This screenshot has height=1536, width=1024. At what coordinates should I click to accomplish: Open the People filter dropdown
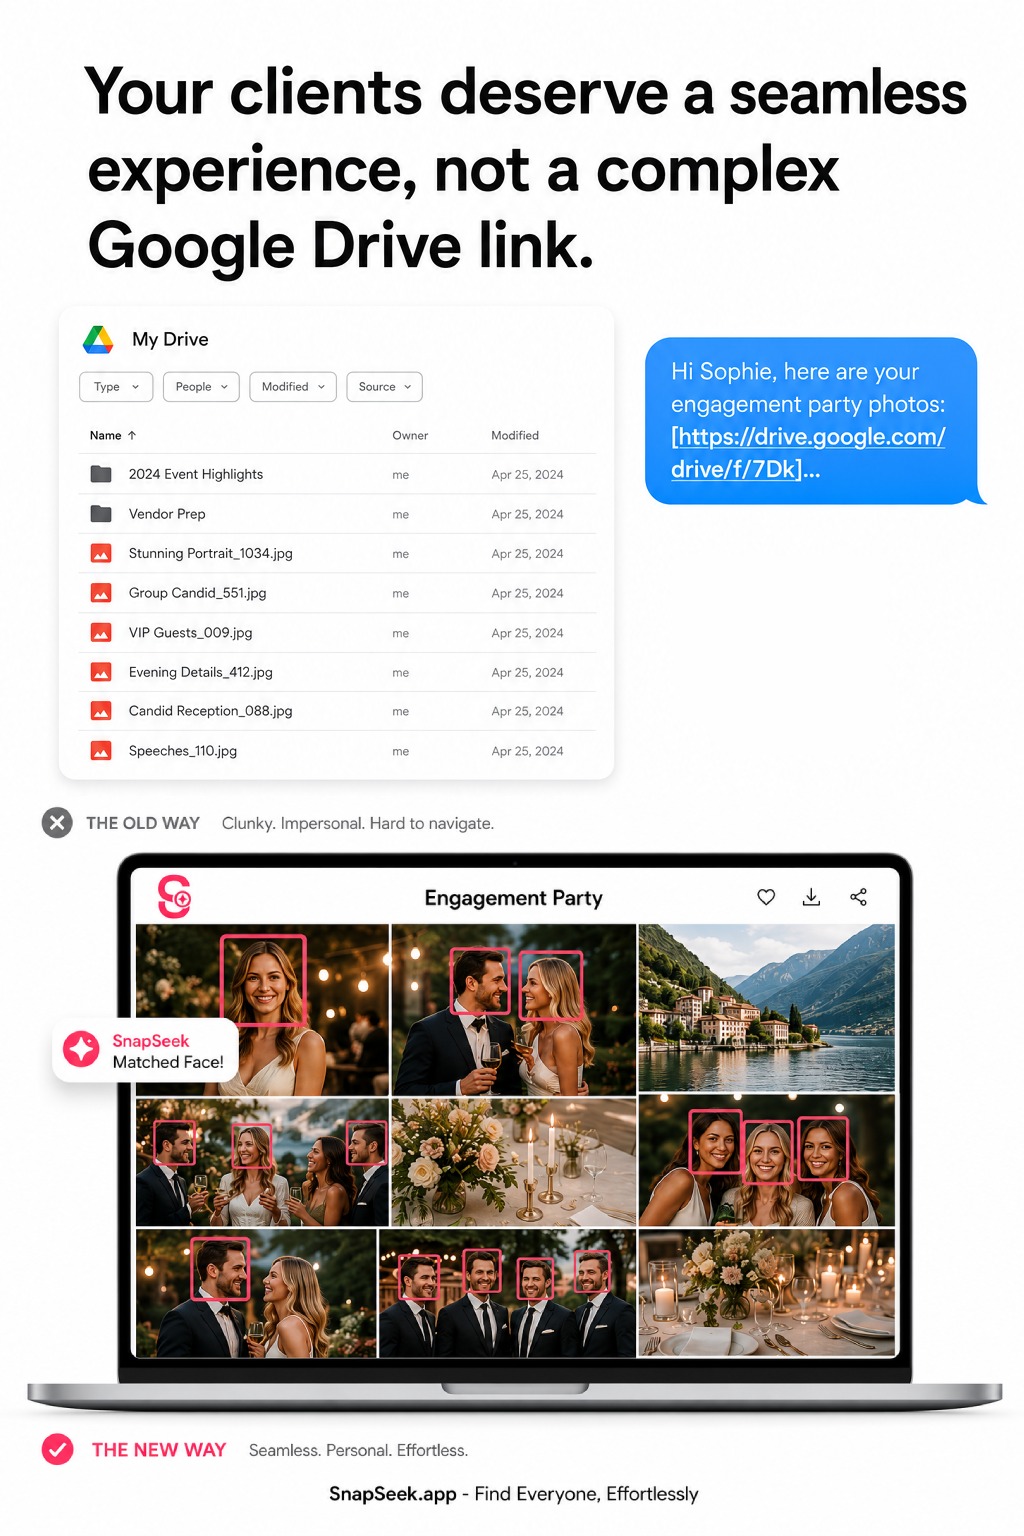(201, 387)
